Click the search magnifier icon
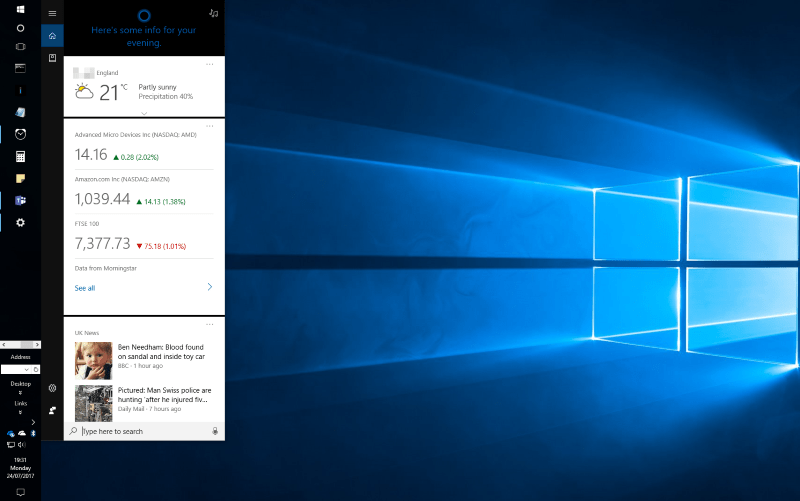Viewport: 800px width, 501px height. (73, 431)
